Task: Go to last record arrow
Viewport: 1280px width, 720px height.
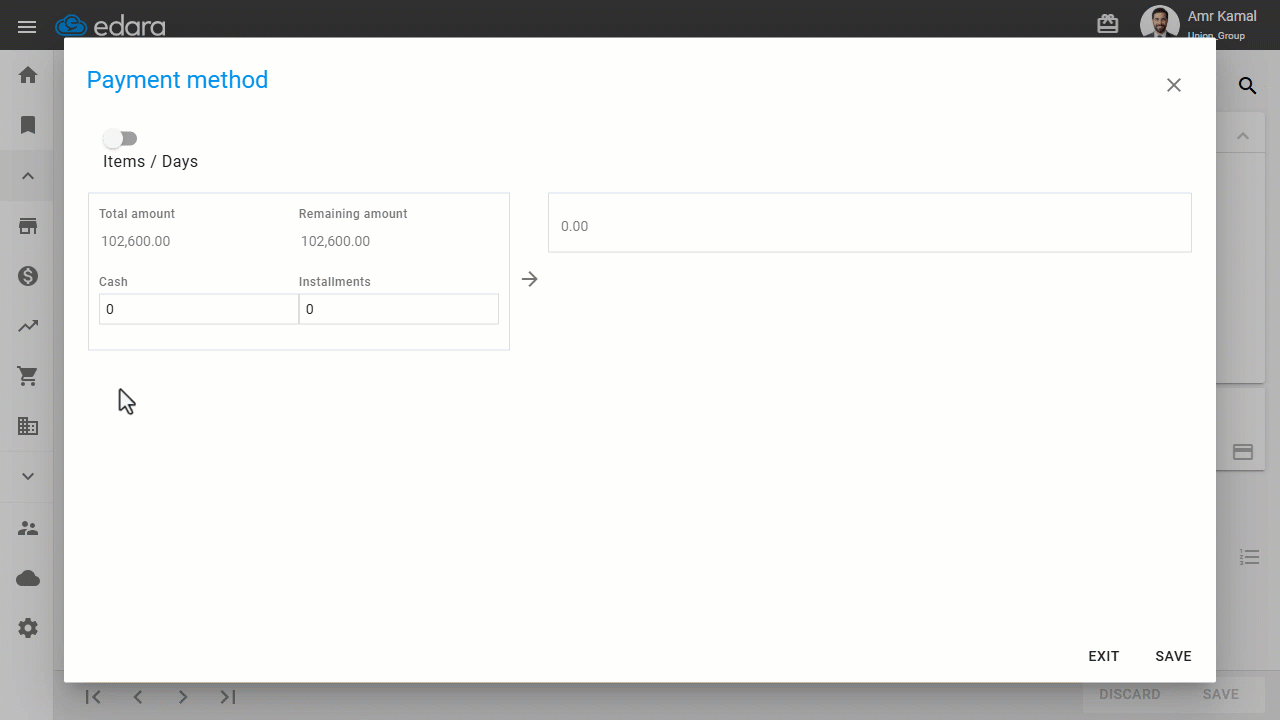Action: [228, 697]
